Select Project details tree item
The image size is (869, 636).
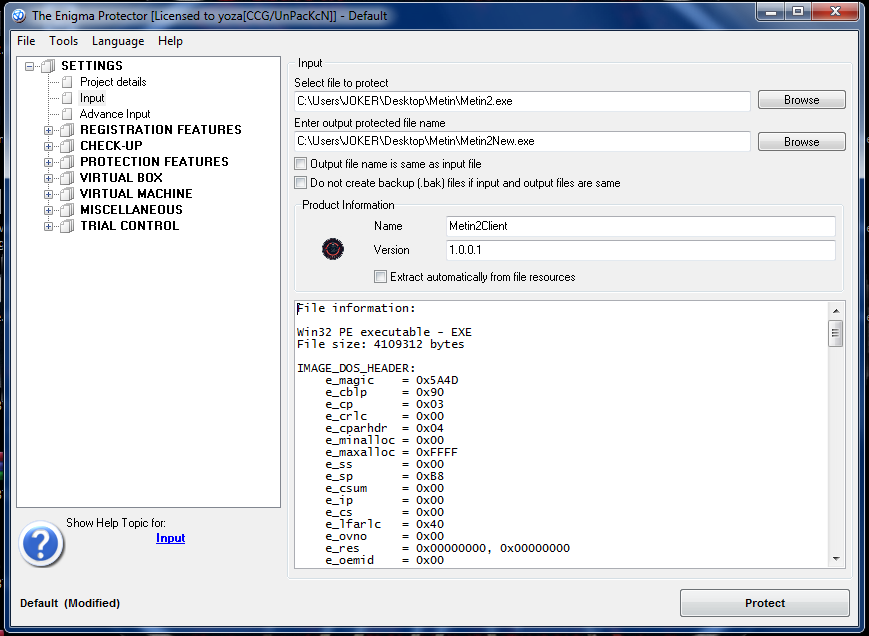(x=113, y=82)
